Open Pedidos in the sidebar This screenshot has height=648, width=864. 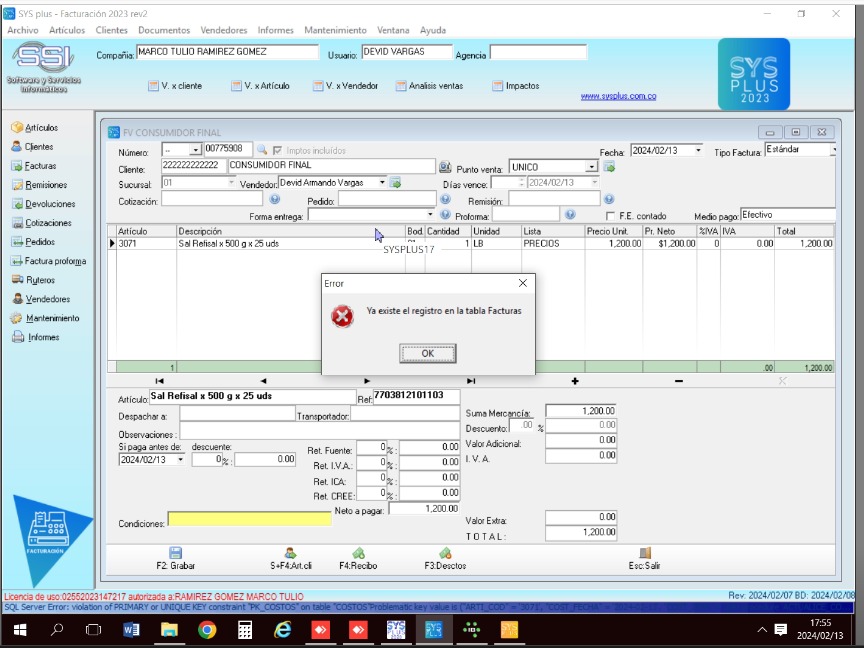click(33, 242)
